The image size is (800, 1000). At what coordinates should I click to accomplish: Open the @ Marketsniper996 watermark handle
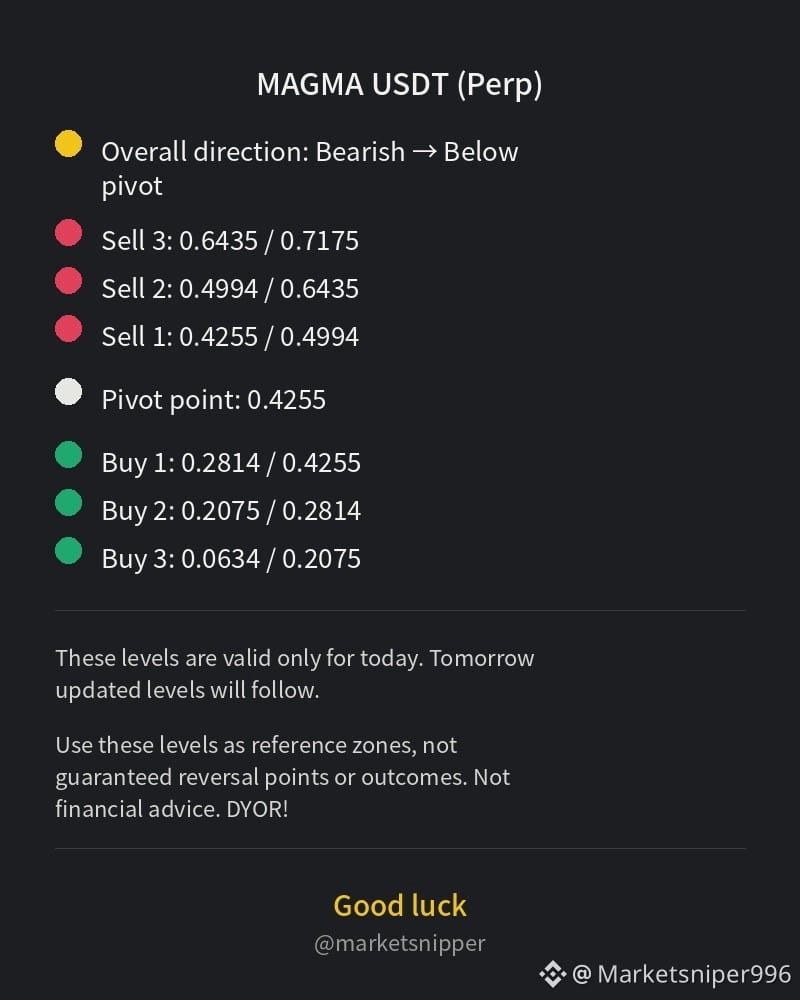point(681,974)
